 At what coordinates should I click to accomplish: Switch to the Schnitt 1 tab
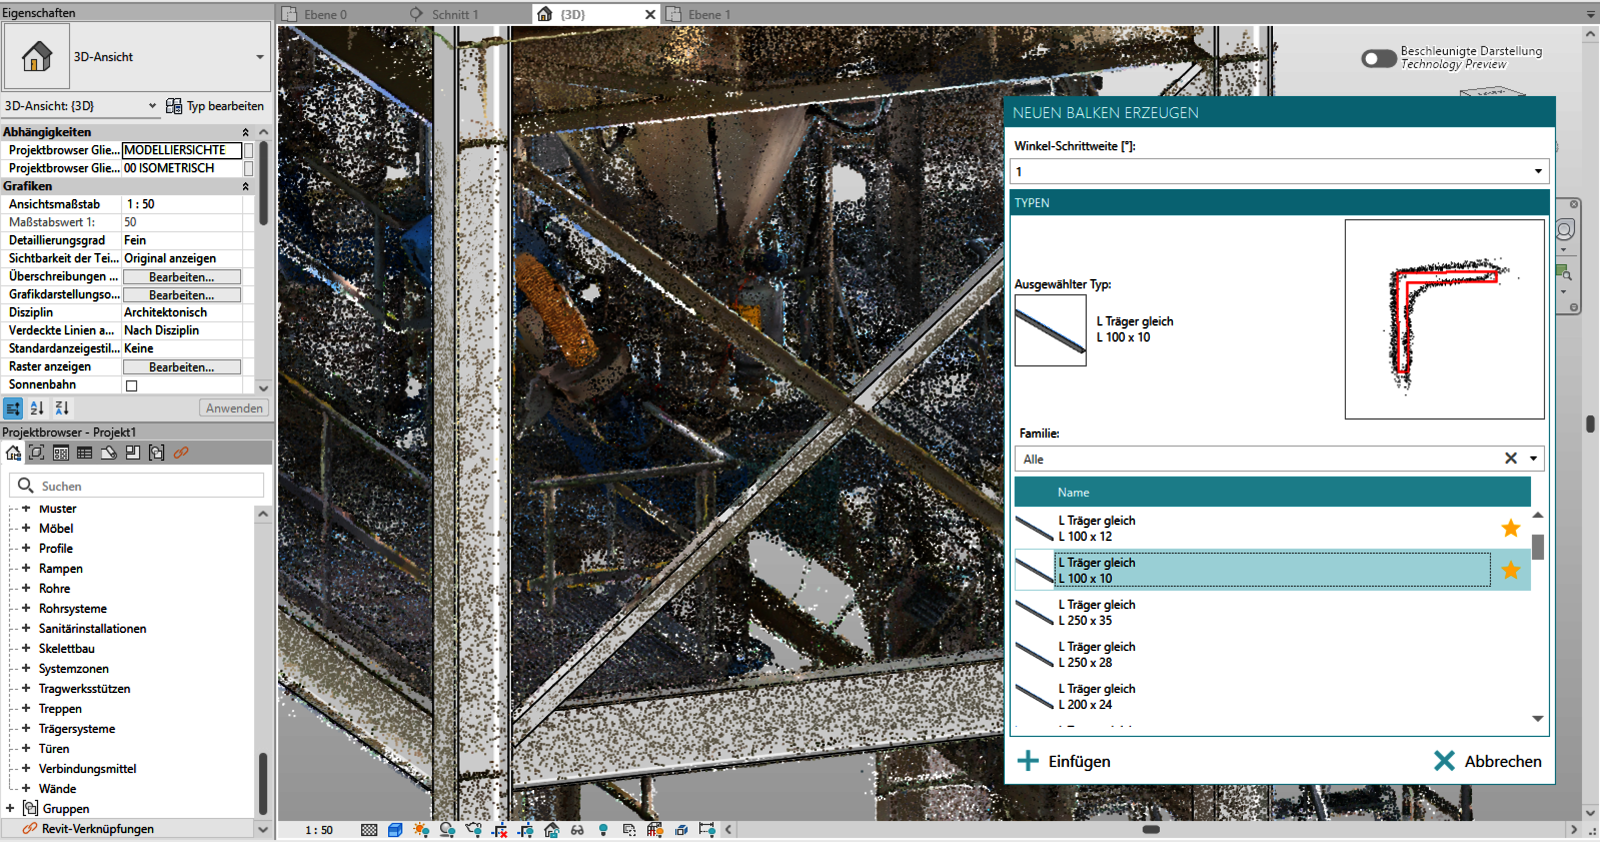click(455, 14)
